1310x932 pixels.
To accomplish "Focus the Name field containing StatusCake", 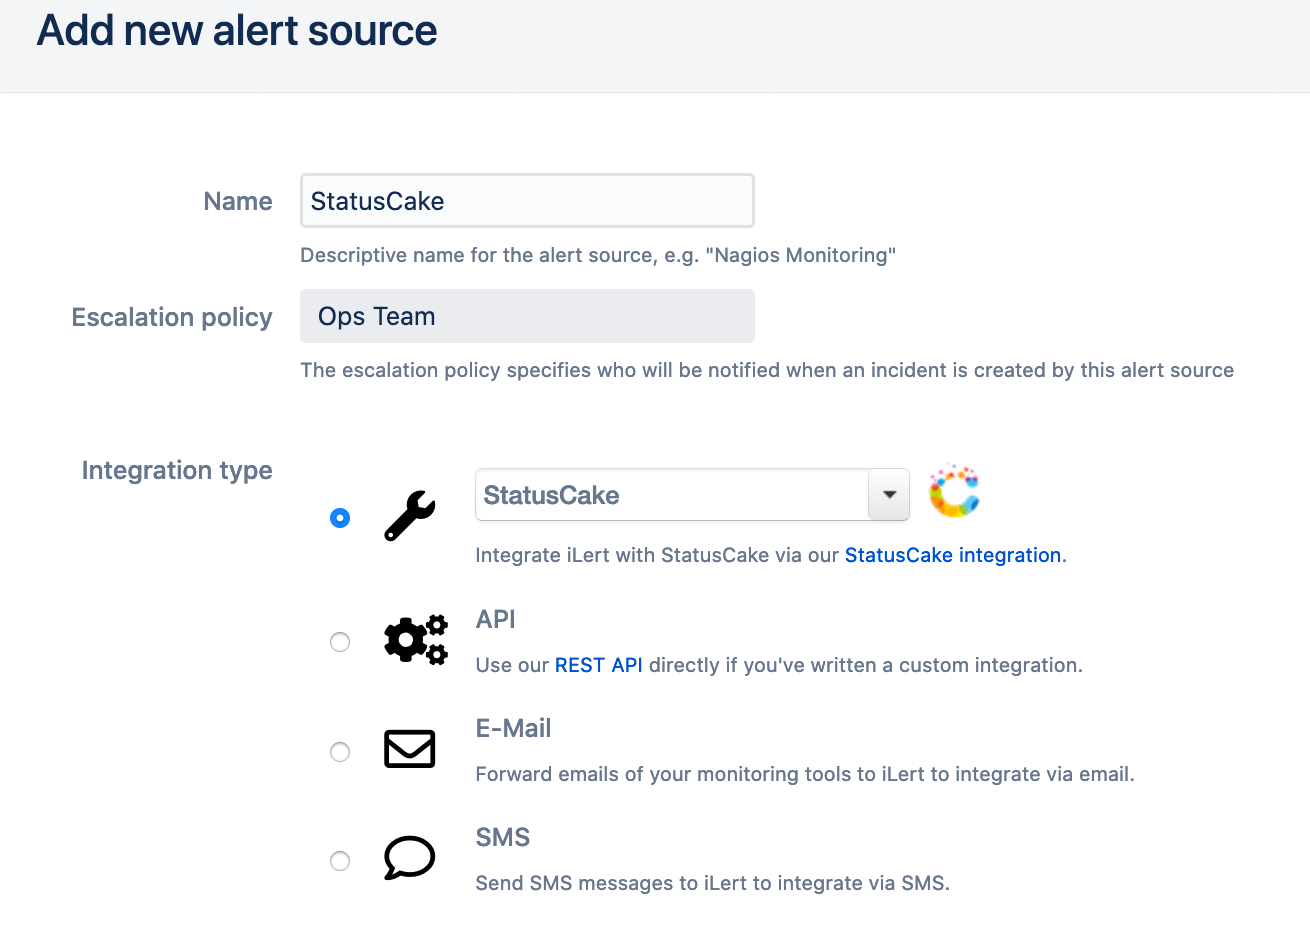I will tap(527, 201).
